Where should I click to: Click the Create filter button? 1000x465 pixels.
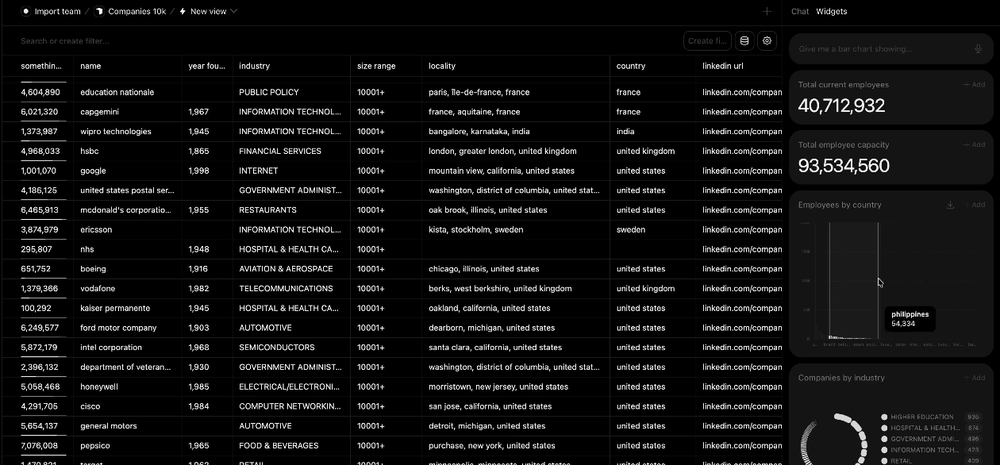pos(707,41)
